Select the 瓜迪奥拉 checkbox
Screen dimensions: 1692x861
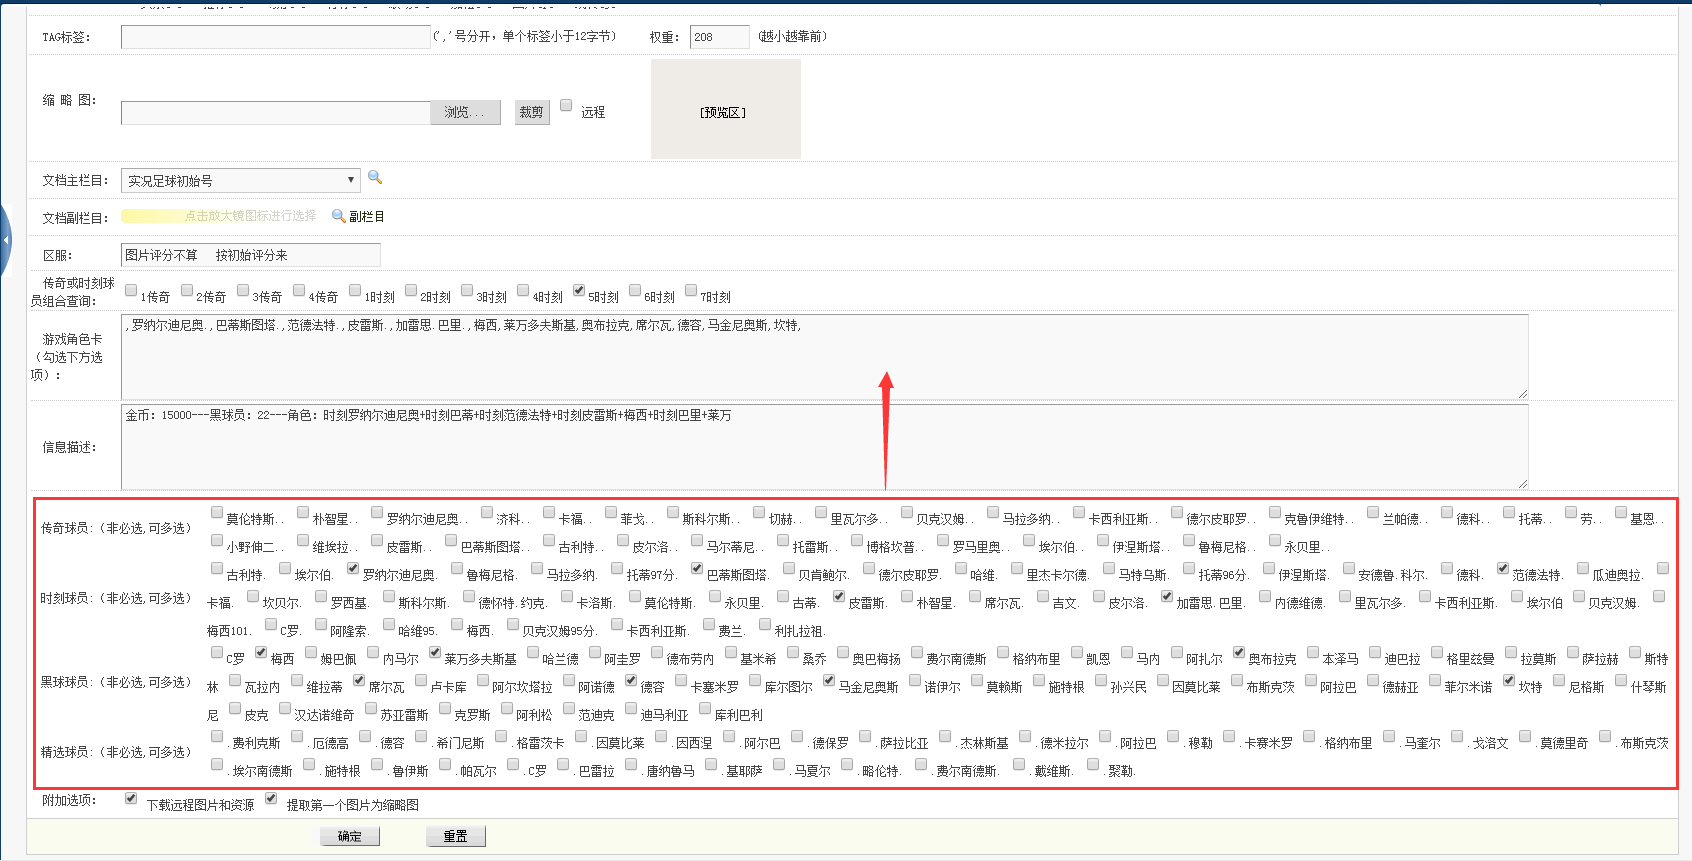coord(1583,568)
